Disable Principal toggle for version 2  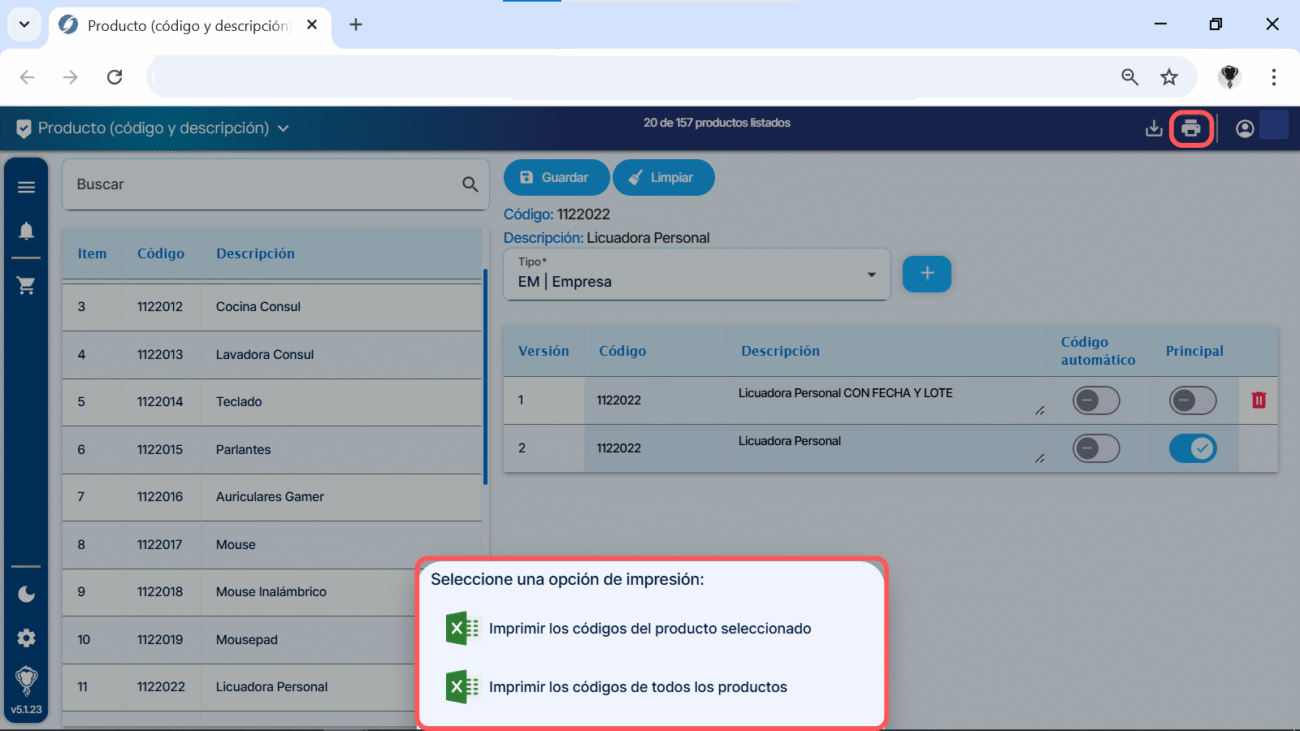click(x=1192, y=449)
